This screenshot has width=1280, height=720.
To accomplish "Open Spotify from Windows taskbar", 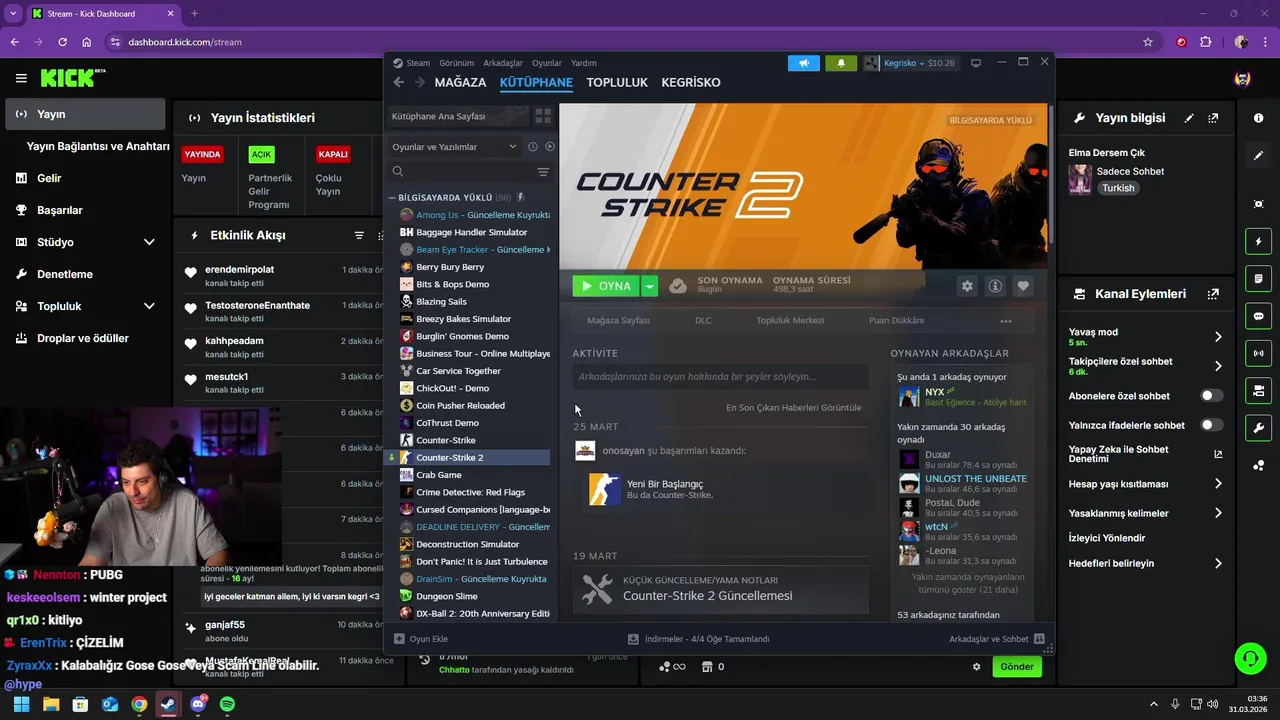I will pyautogui.click(x=227, y=704).
